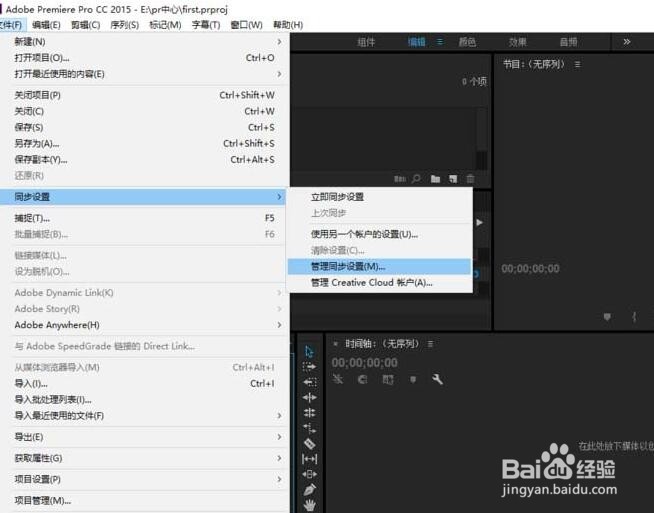Select the Pen tool
The width and height of the screenshot is (654, 513).
pos(309,490)
